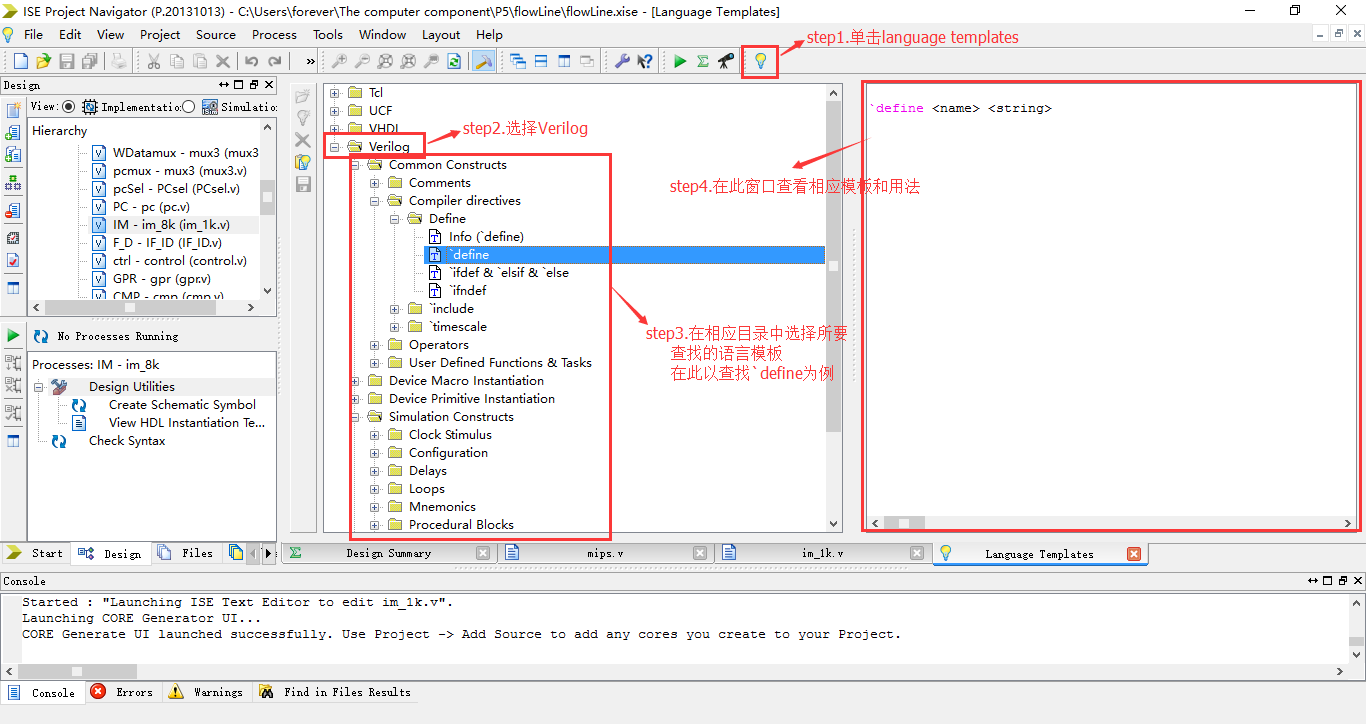The image size is (1366, 724).
Task: Select ctrl - control (control.v) in Hierarchy
Action: [180, 261]
